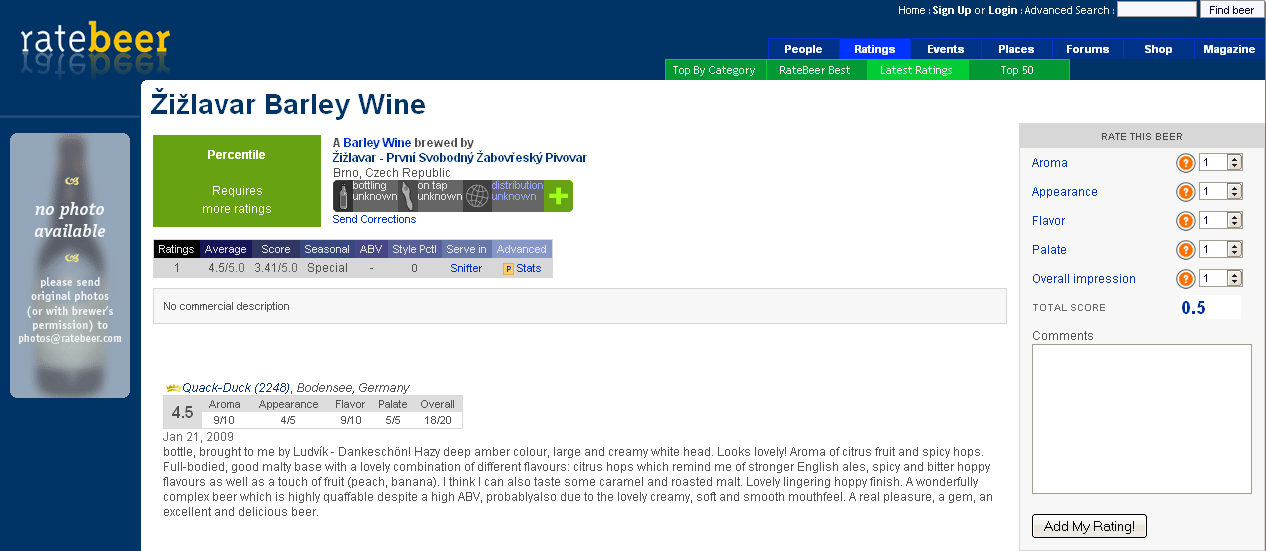Click the Stats link
The image size is (1266, 551).
[529, 268]
